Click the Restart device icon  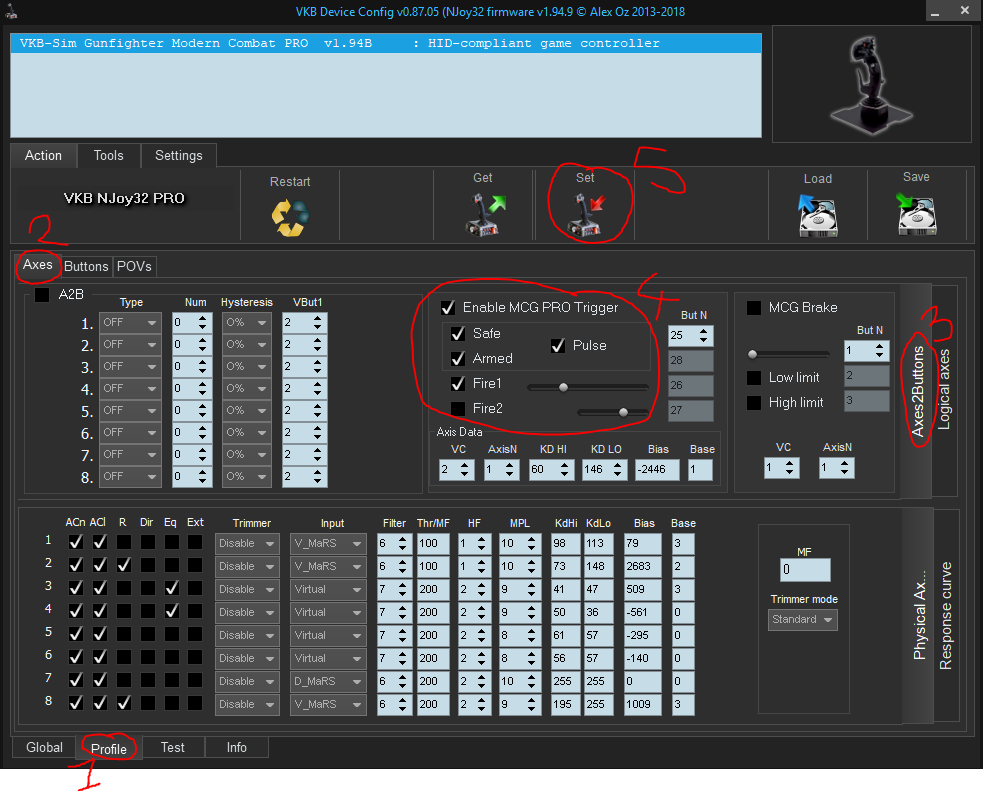(290, 217)
